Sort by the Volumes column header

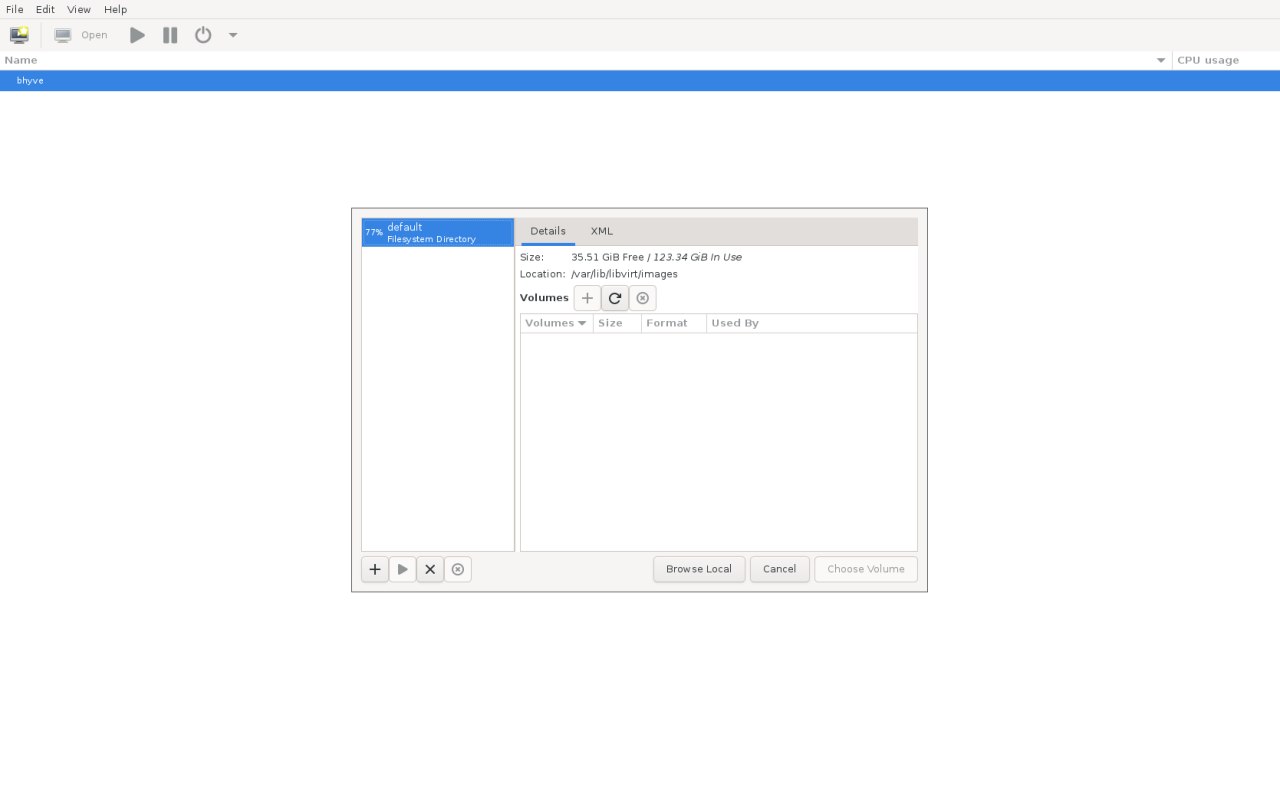[555, 323]
